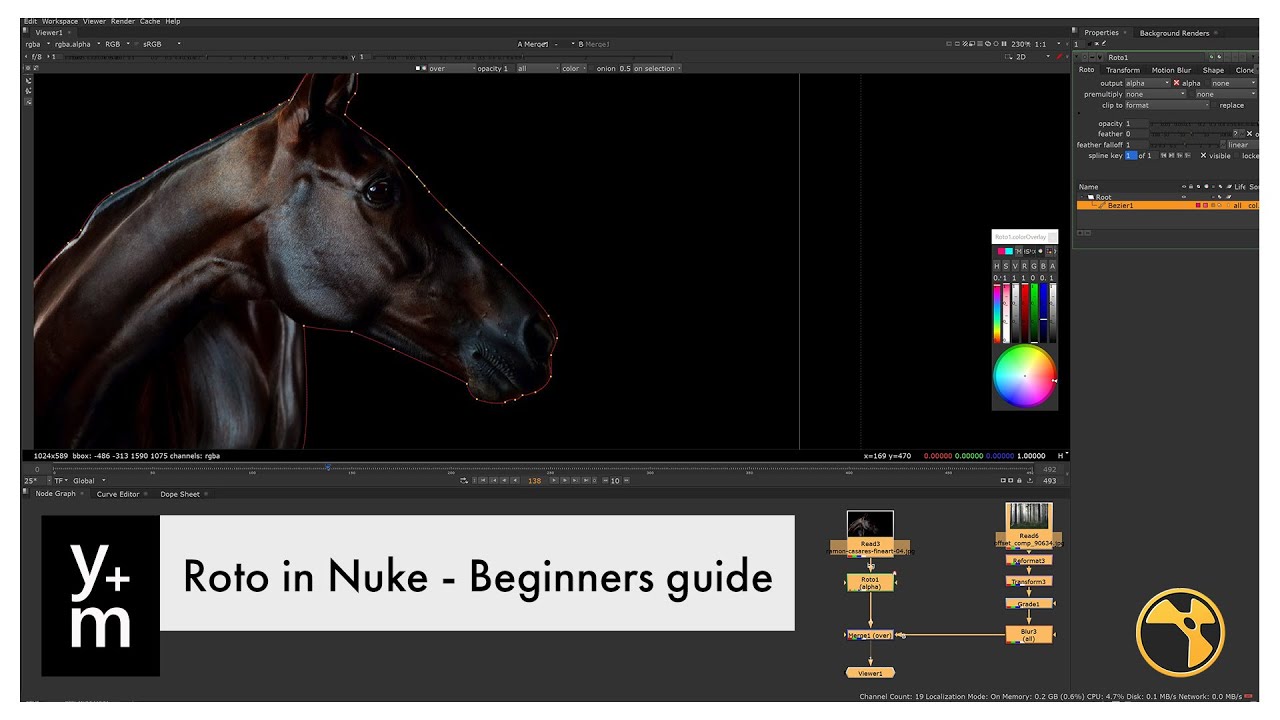Open the Workspace menu
This screenshot has width=1280, height=720.
tap(59, 21)
